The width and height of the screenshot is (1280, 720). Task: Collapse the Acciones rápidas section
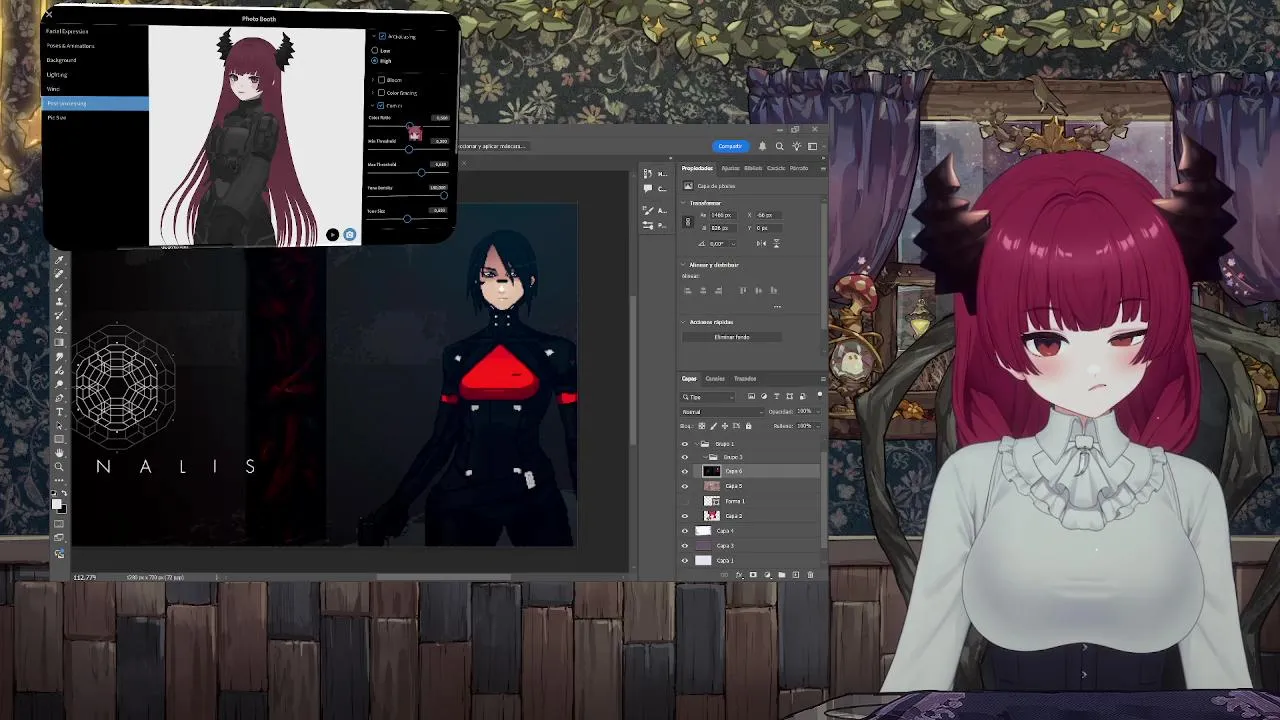click(683, 322)
